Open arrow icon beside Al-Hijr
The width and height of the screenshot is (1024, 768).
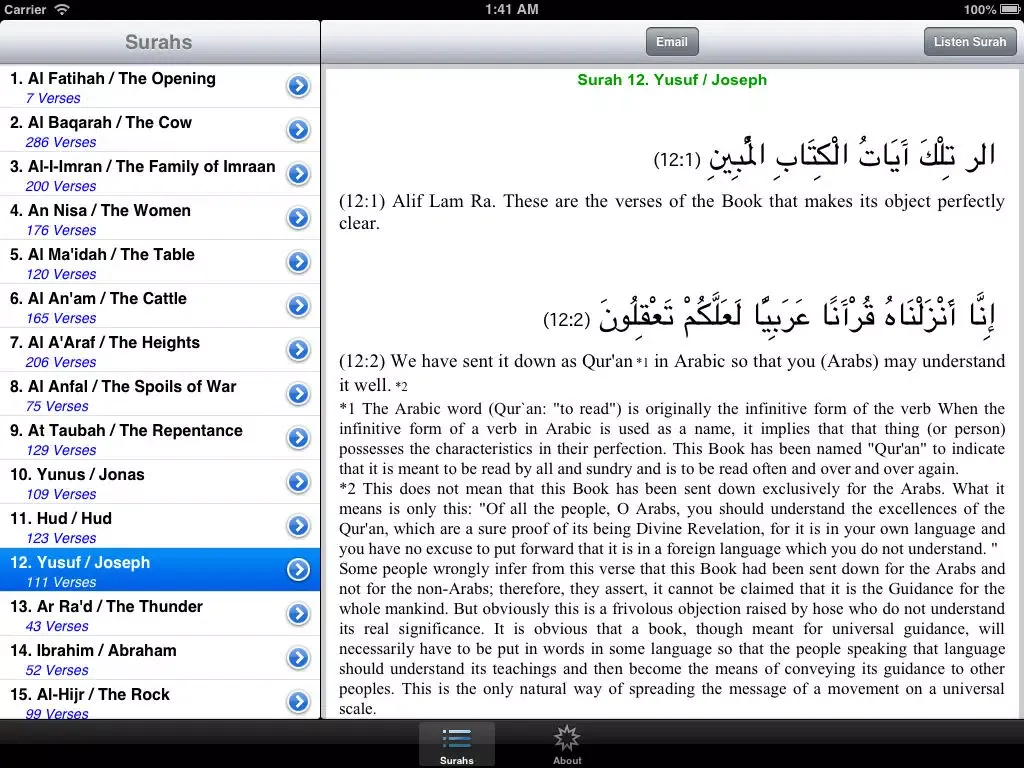(298, 701)
